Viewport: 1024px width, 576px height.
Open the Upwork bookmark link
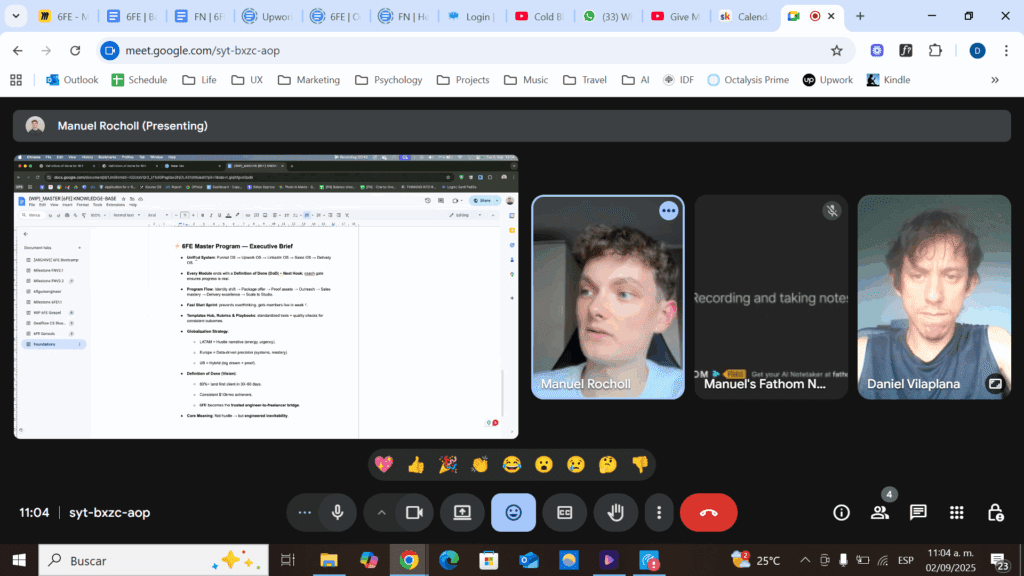[828, 80]
